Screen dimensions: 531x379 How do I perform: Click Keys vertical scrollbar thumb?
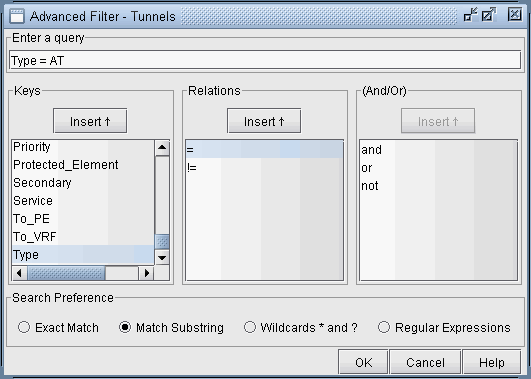[x=162, y=242]
